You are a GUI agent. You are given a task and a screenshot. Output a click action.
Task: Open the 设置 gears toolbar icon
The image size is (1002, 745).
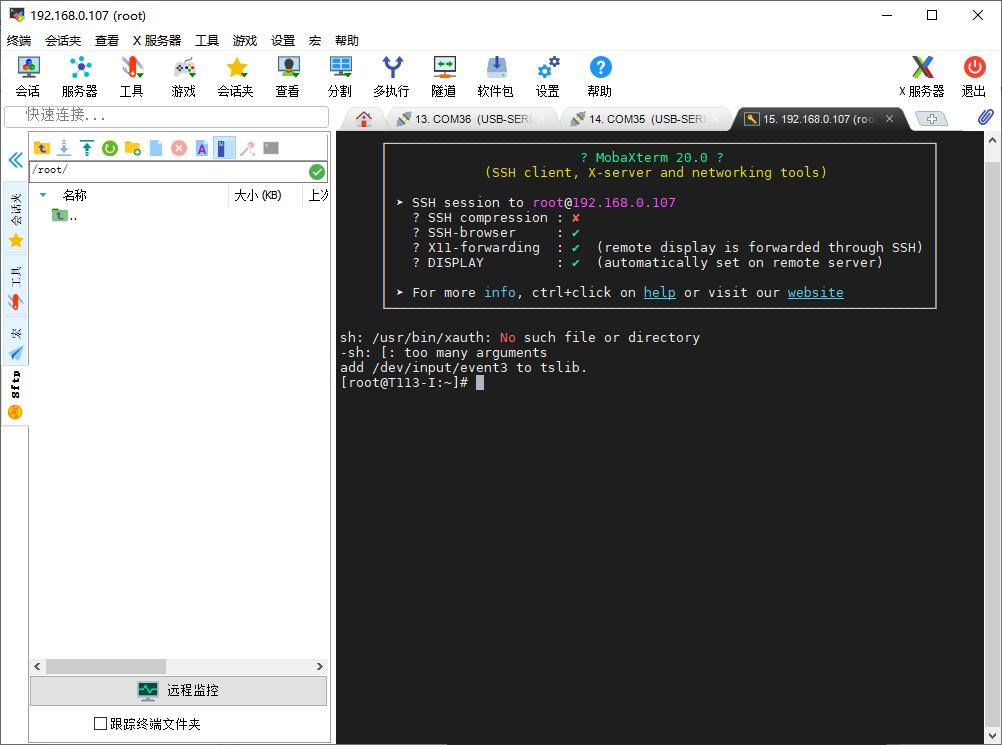(x=548, y=76)
